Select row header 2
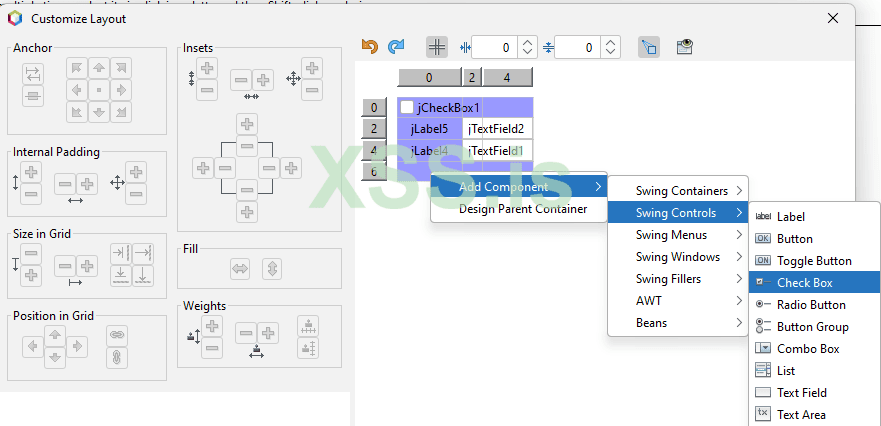Viewport: 881px width, 426px height. [374, 129]
